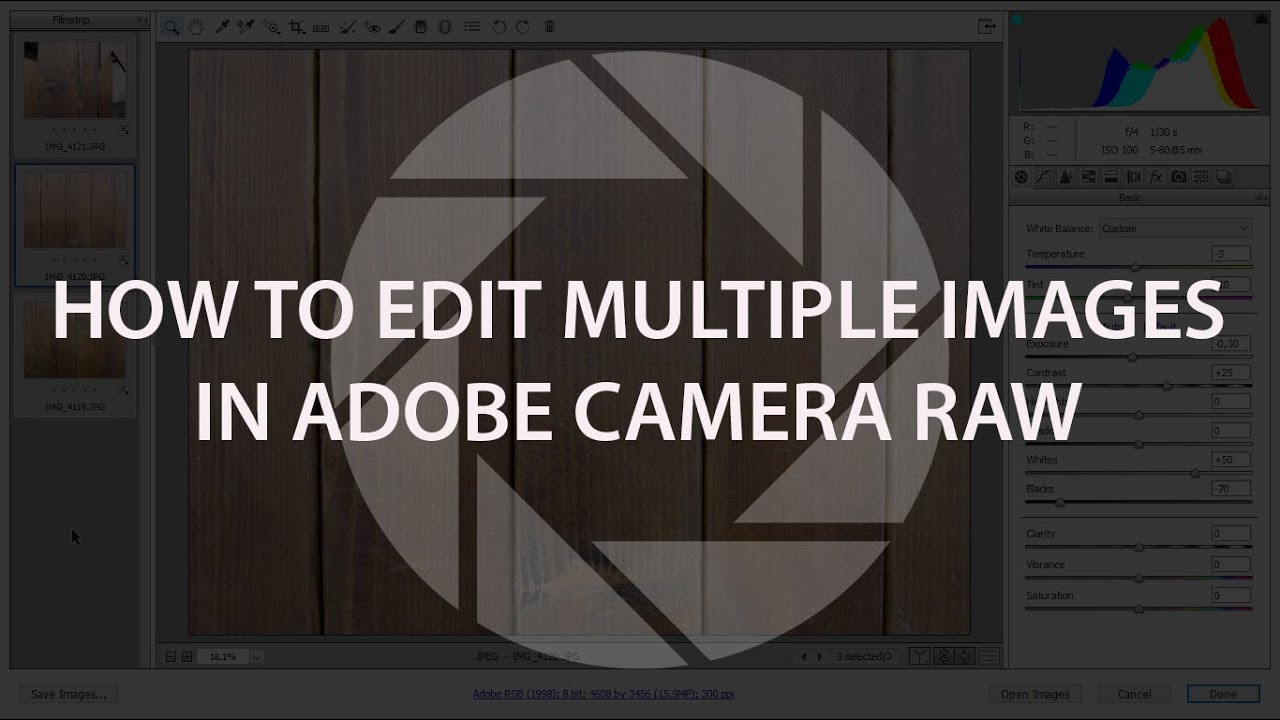Click the Contrast value field +25

(1231, 373)
